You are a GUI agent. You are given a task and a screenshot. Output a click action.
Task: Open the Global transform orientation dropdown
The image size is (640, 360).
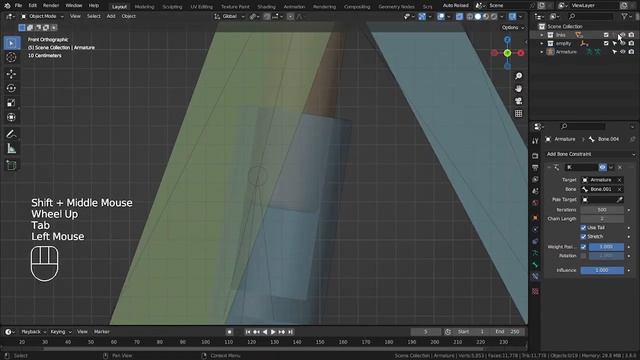(229, 16)
